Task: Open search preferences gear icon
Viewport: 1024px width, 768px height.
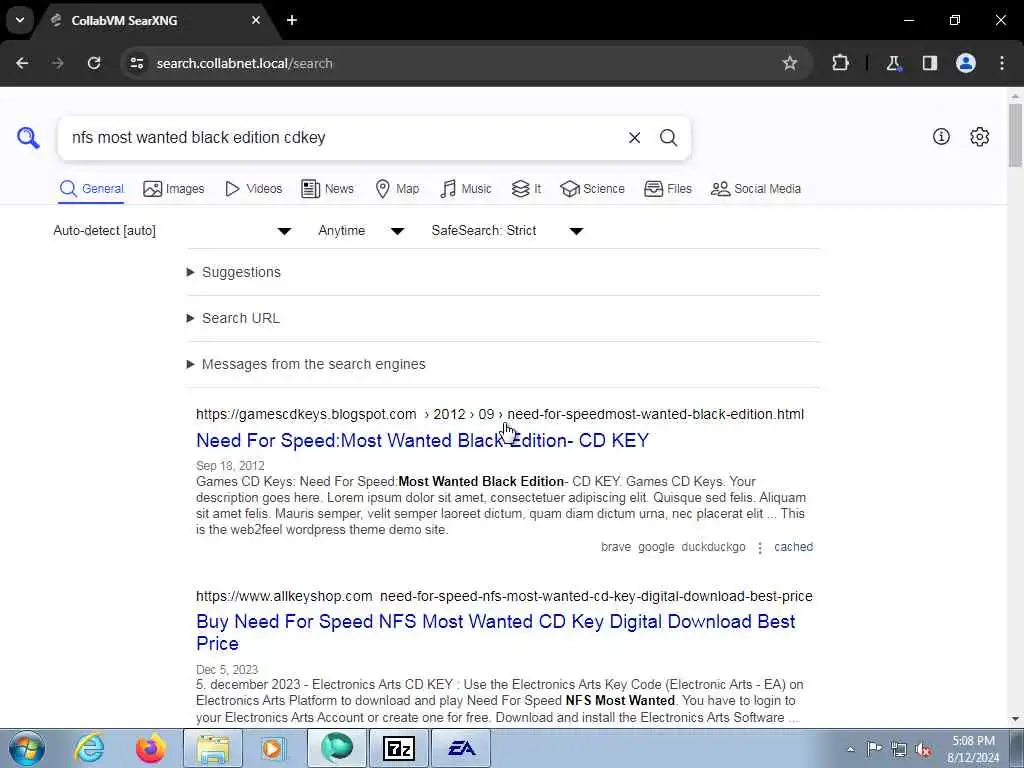Action: 980,136
